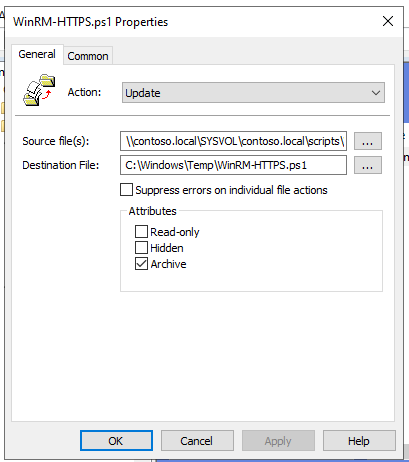Check the Hidden attribute
Viewport: 409px width, 462px height.
pos(141,248)
